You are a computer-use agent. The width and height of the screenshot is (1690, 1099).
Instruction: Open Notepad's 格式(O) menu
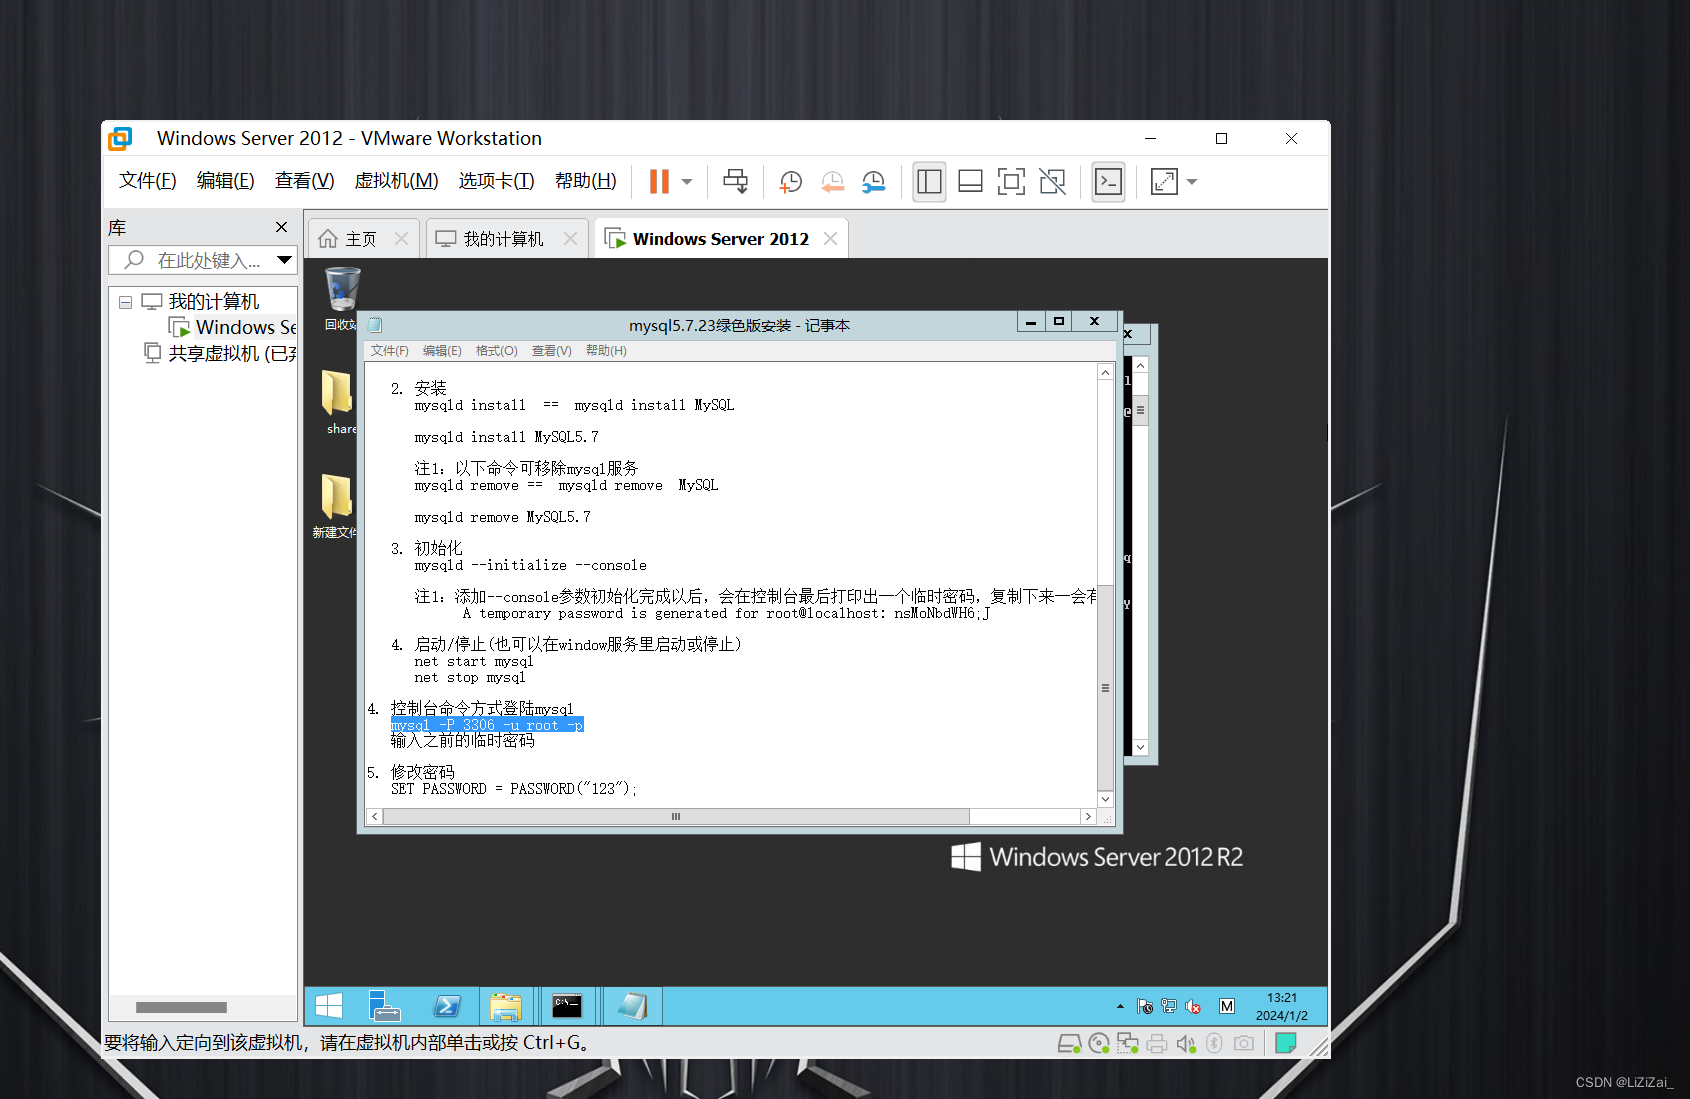pos(496,351)
